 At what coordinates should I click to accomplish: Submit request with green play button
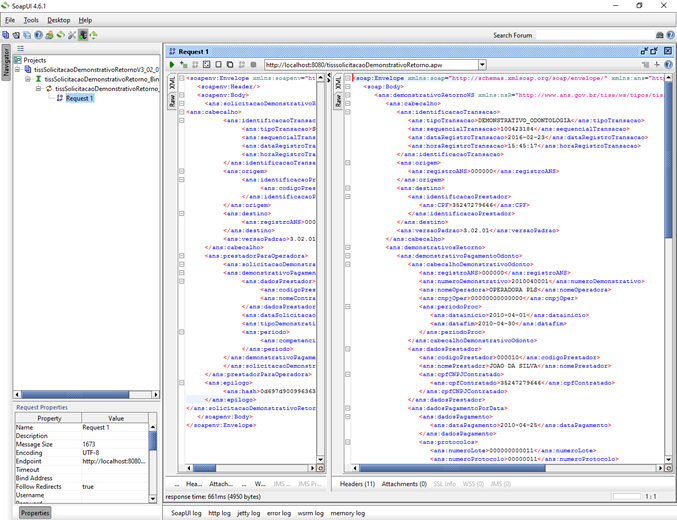click(x=172, y=65)
